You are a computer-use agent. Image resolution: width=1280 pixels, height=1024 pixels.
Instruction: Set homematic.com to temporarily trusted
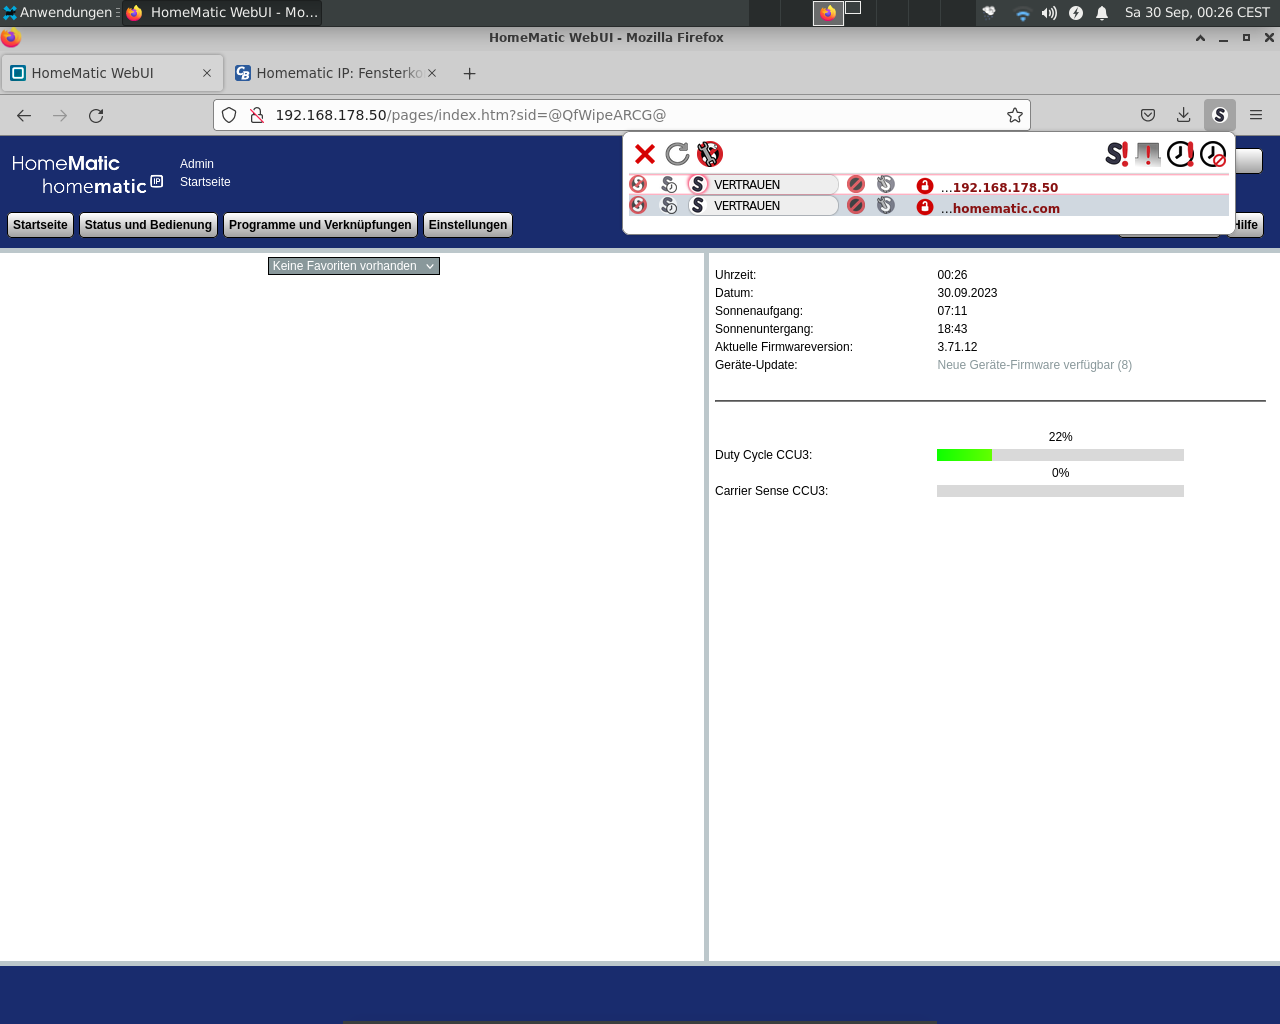(669, 205)
